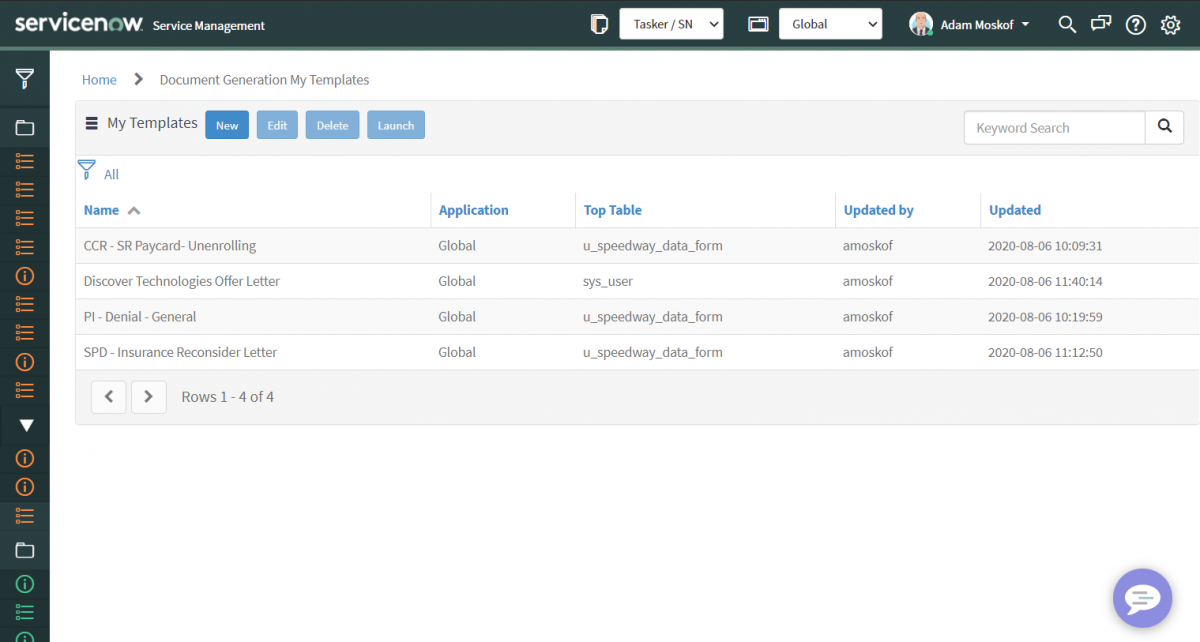The image size is (1200, 642).
Task: Click the All filter breadcrumb
Action: pos(111,174)
